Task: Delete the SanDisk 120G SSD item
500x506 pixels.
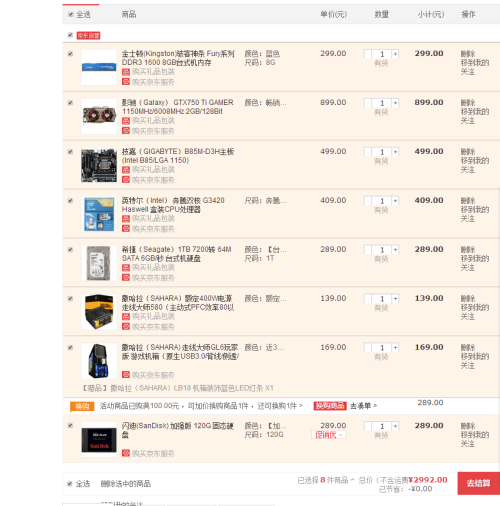Action: click(x=468, y=426)
